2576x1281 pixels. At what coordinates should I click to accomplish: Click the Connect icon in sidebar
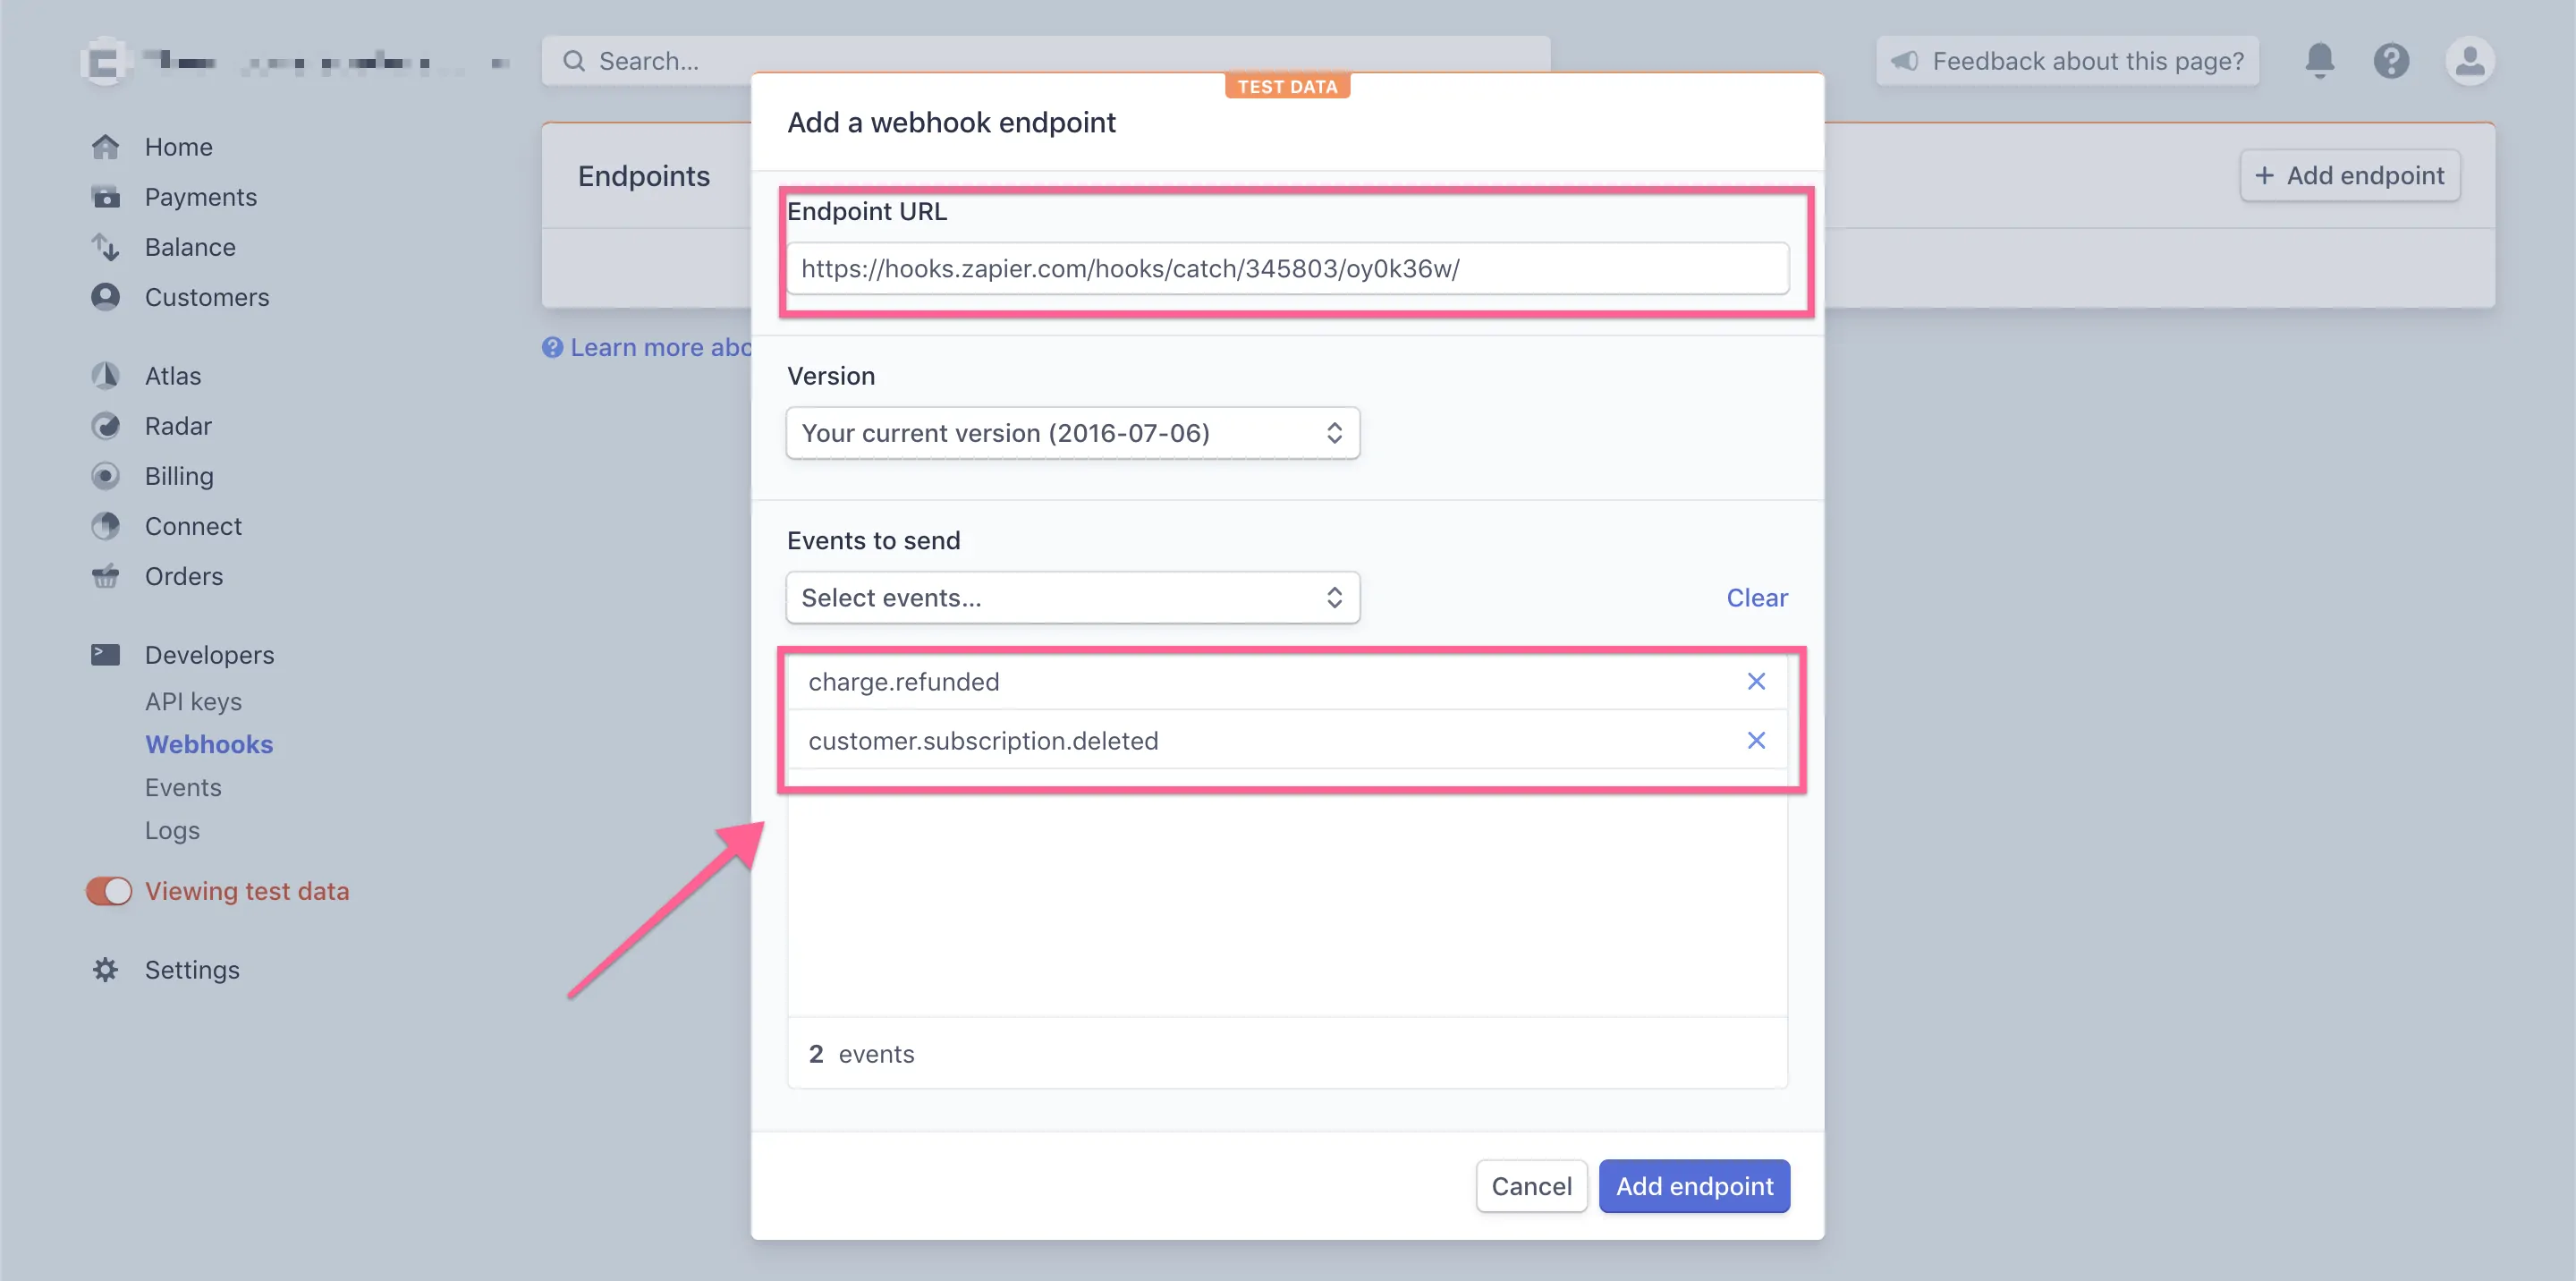[105, 526]
